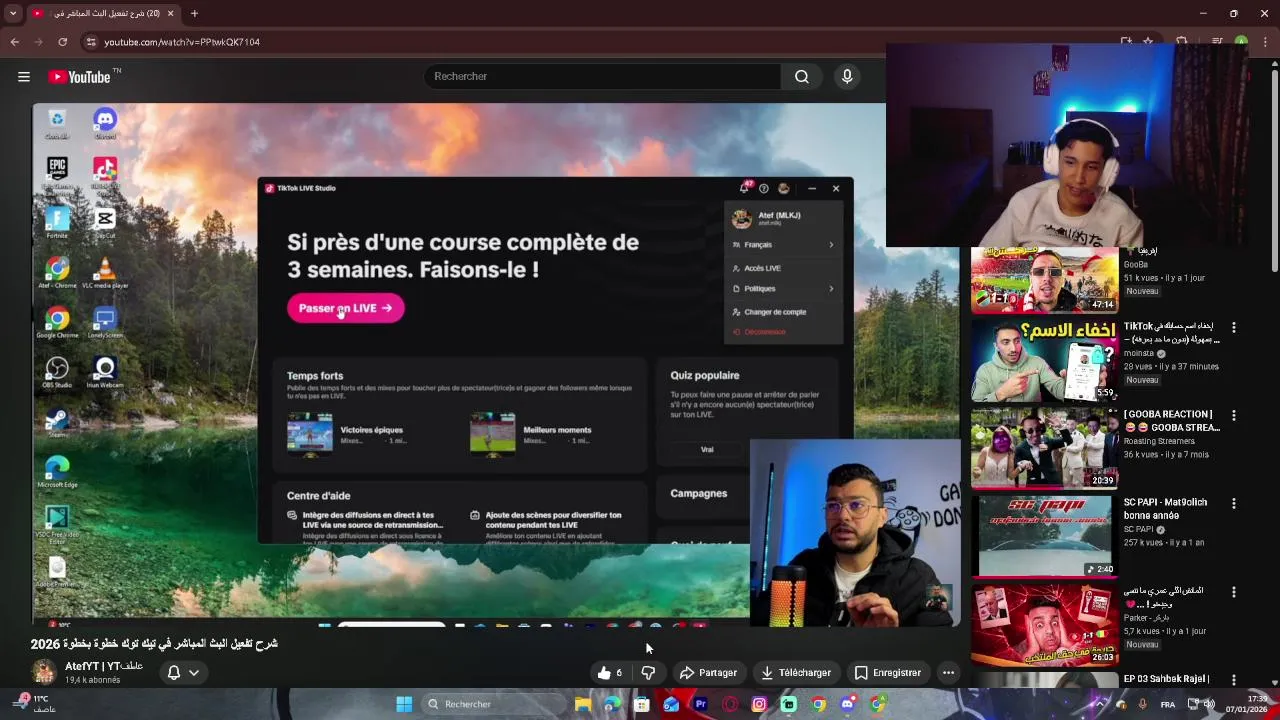The width and height of the screenshot is (1280, 720).
Task: Click the Télécharger download button
Action: point(796,673)
